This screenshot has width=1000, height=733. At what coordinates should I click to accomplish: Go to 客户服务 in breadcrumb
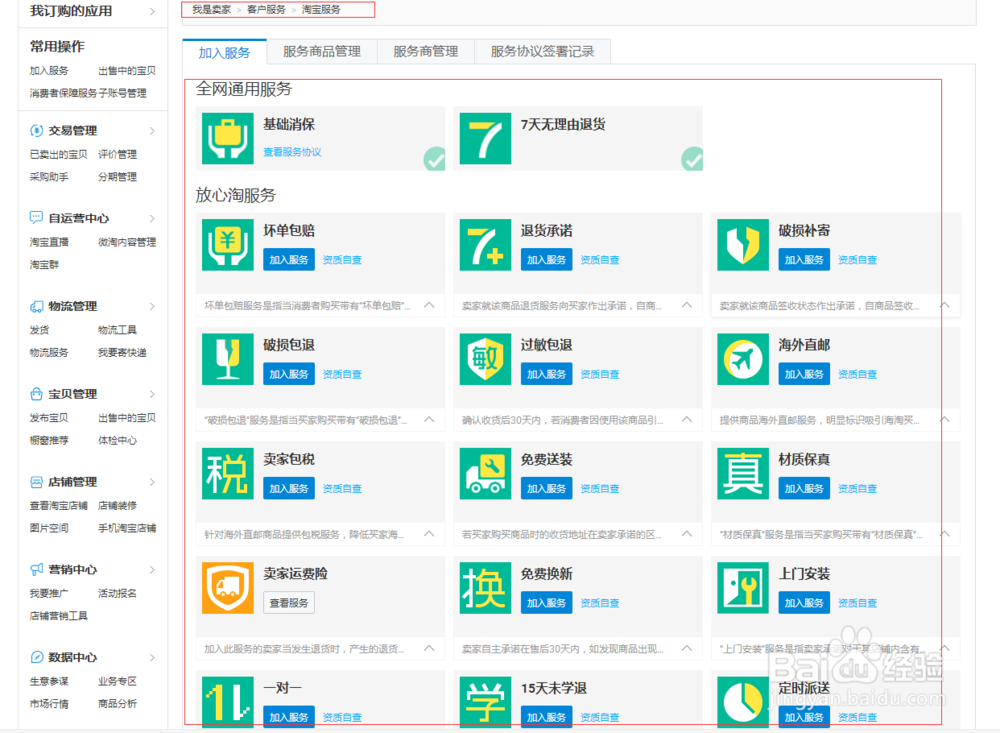point(267,10)
